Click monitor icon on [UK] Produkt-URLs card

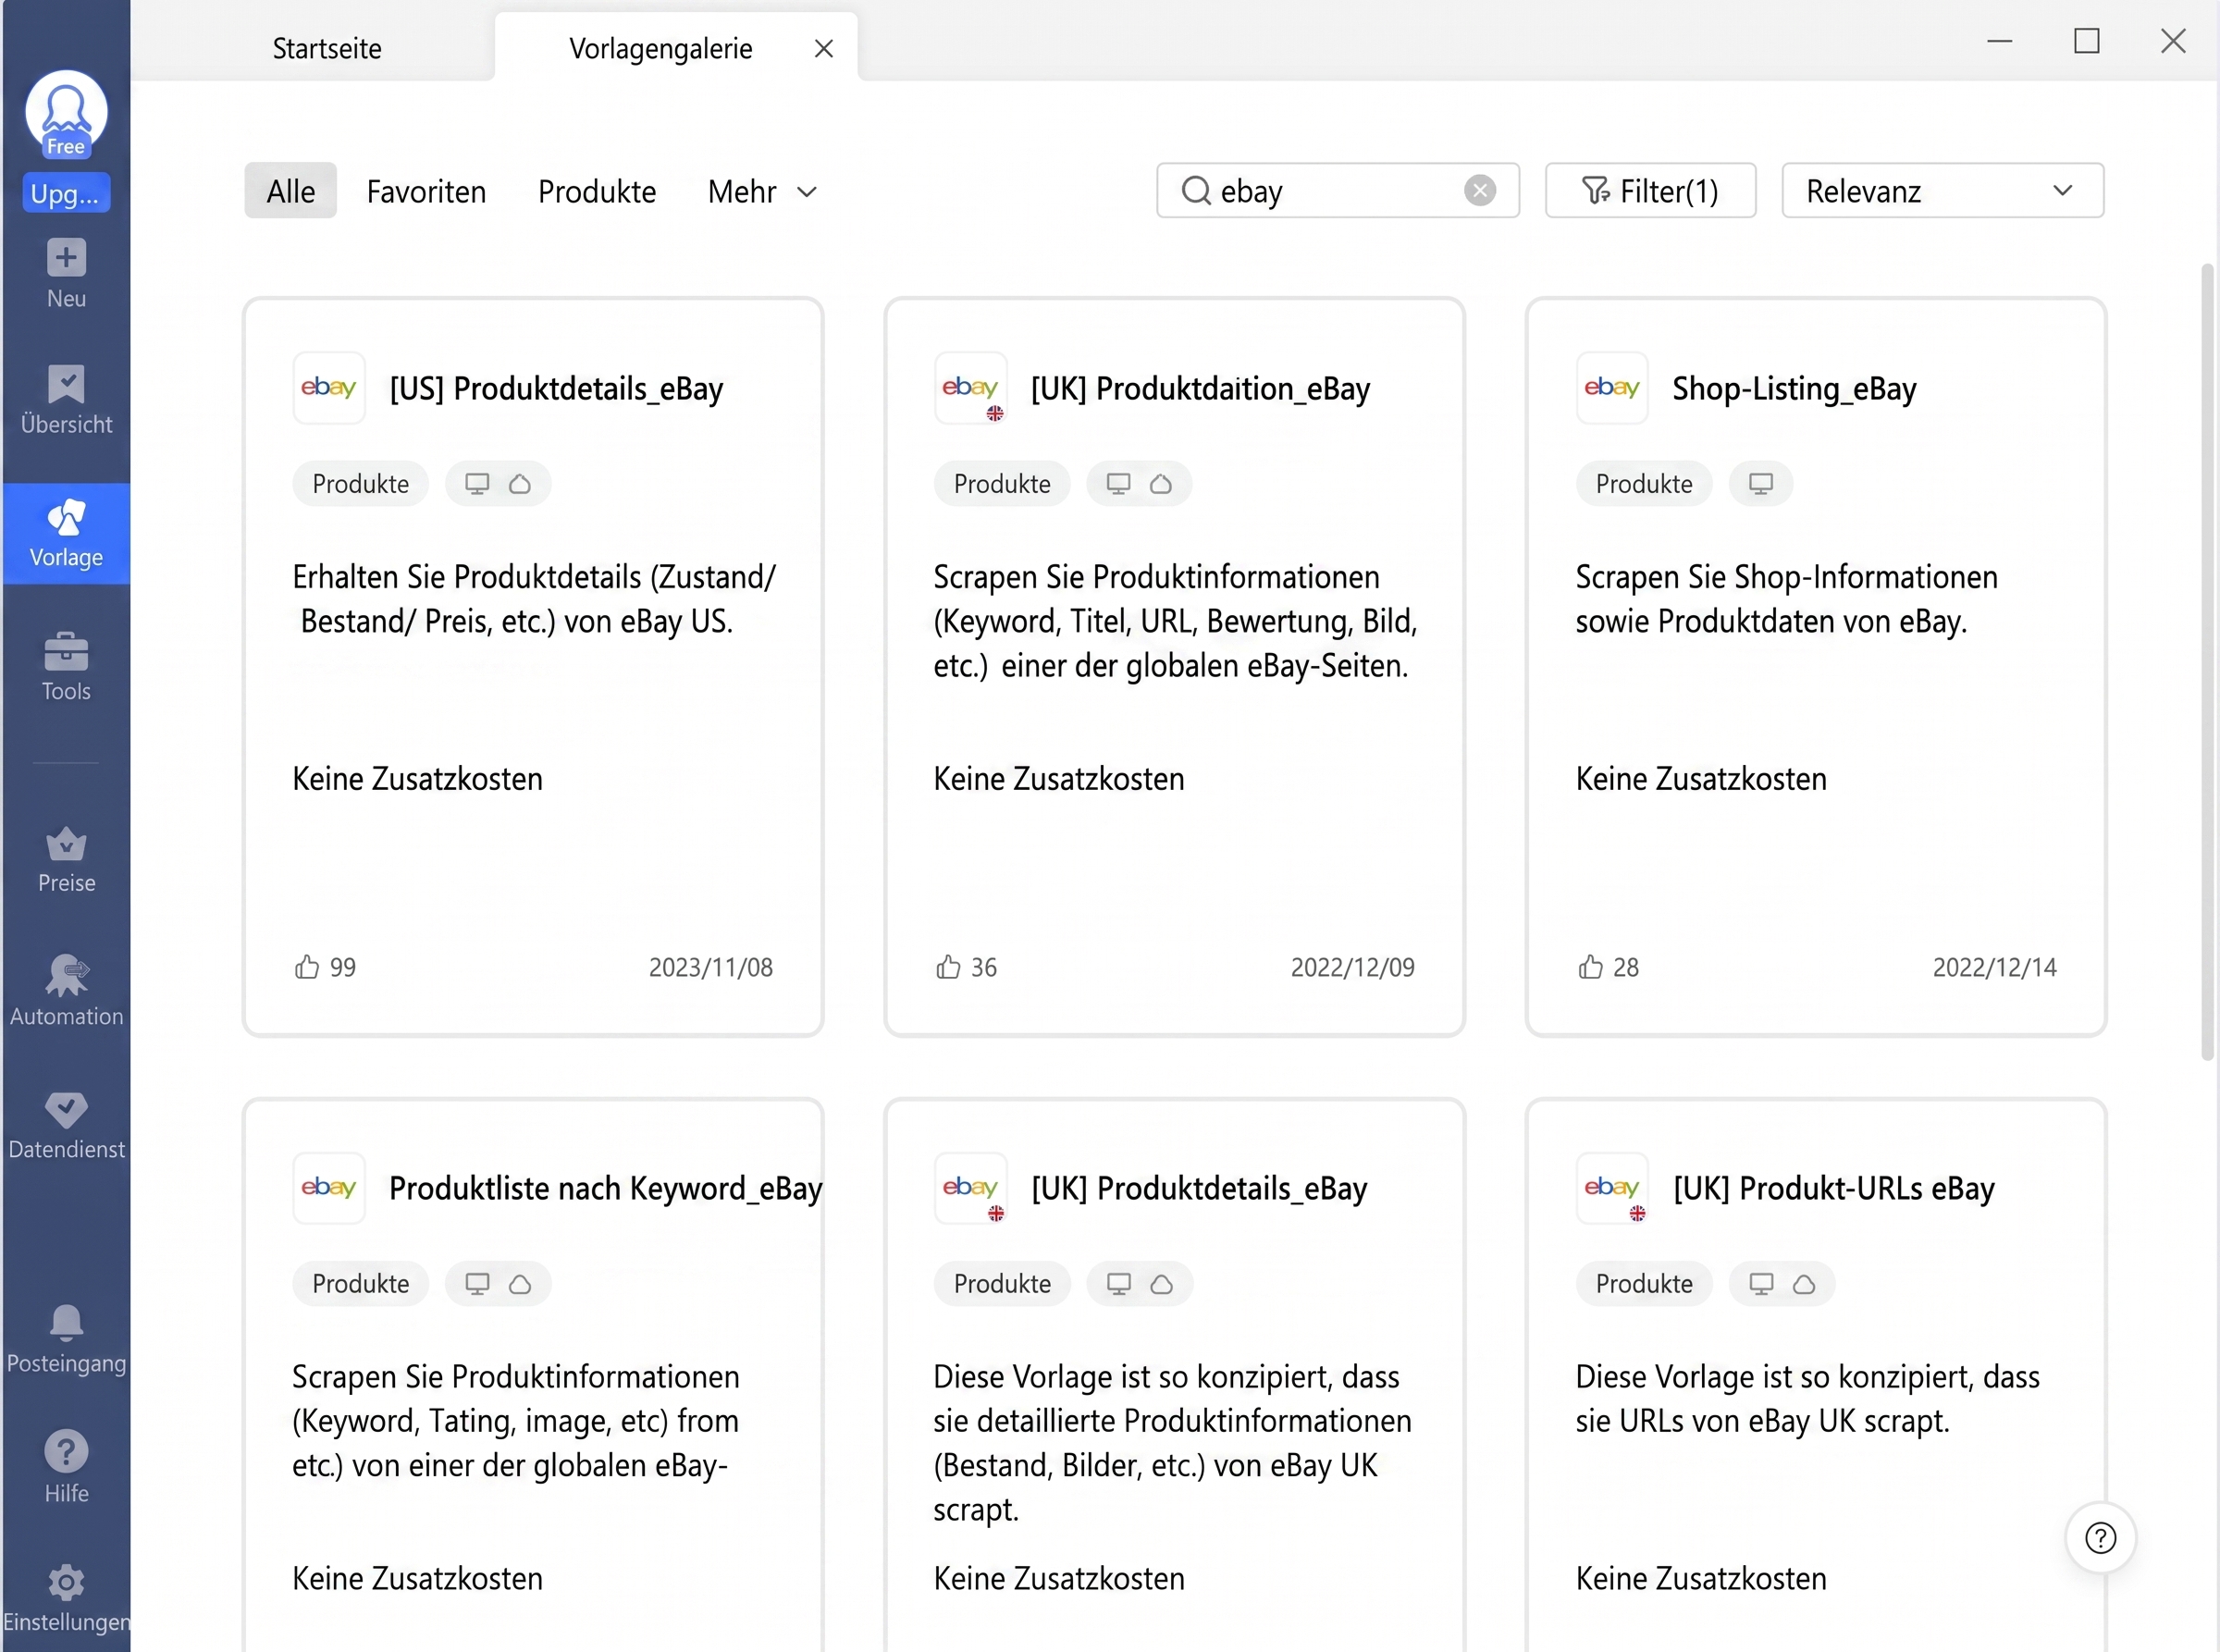coord(1761,1284)
